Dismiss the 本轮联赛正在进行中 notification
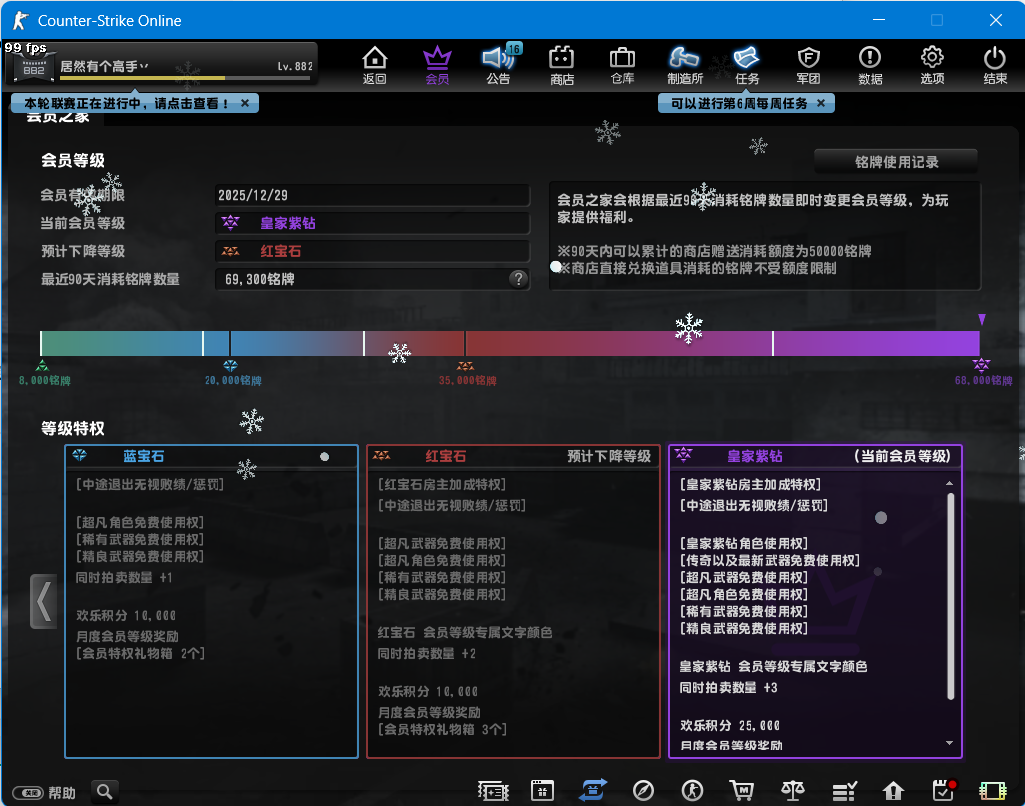1025x806 pixels. click(245, 103)
